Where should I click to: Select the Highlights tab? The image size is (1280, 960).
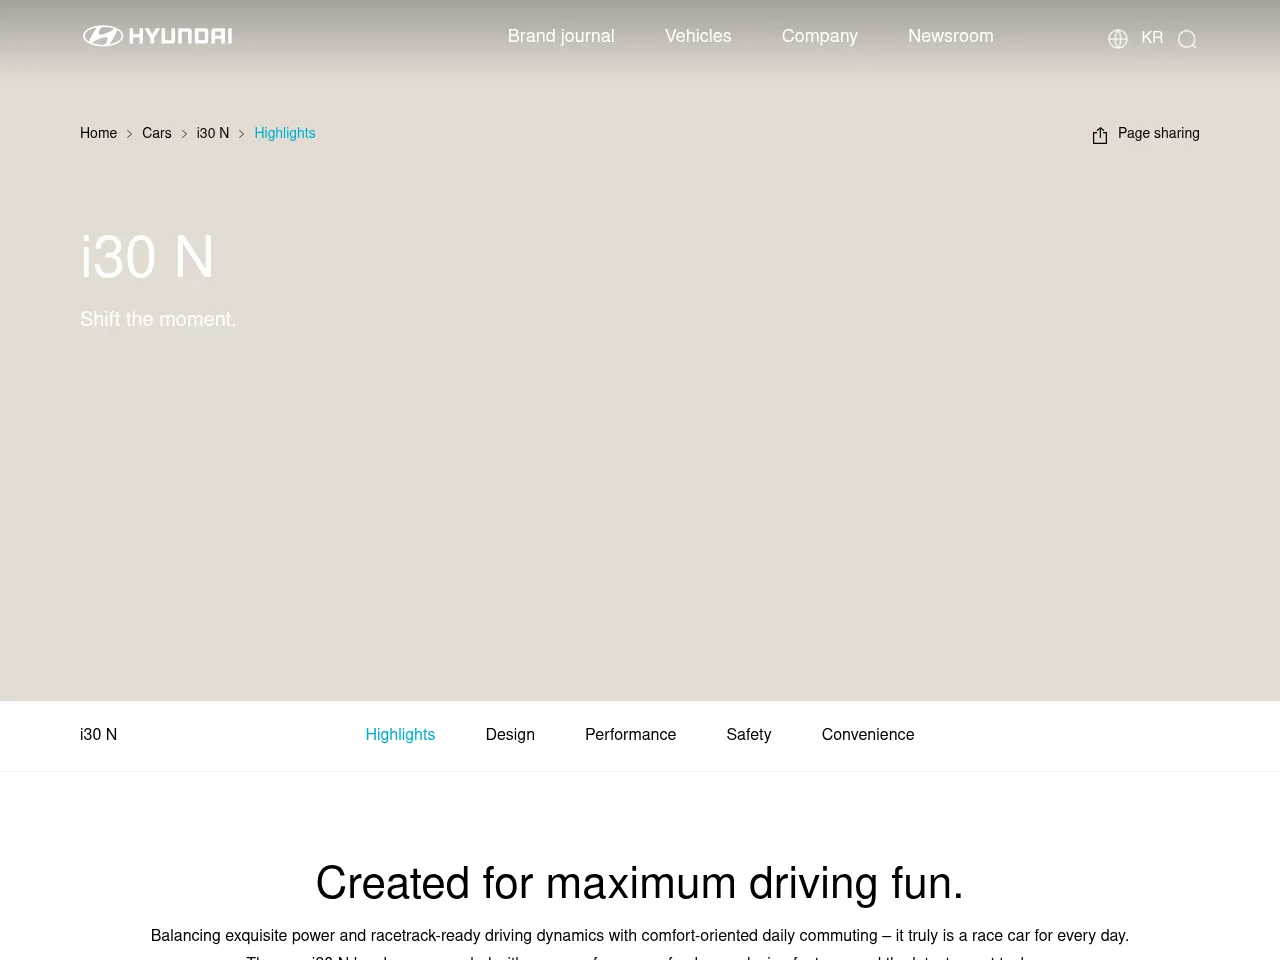(x=400, y=734)
